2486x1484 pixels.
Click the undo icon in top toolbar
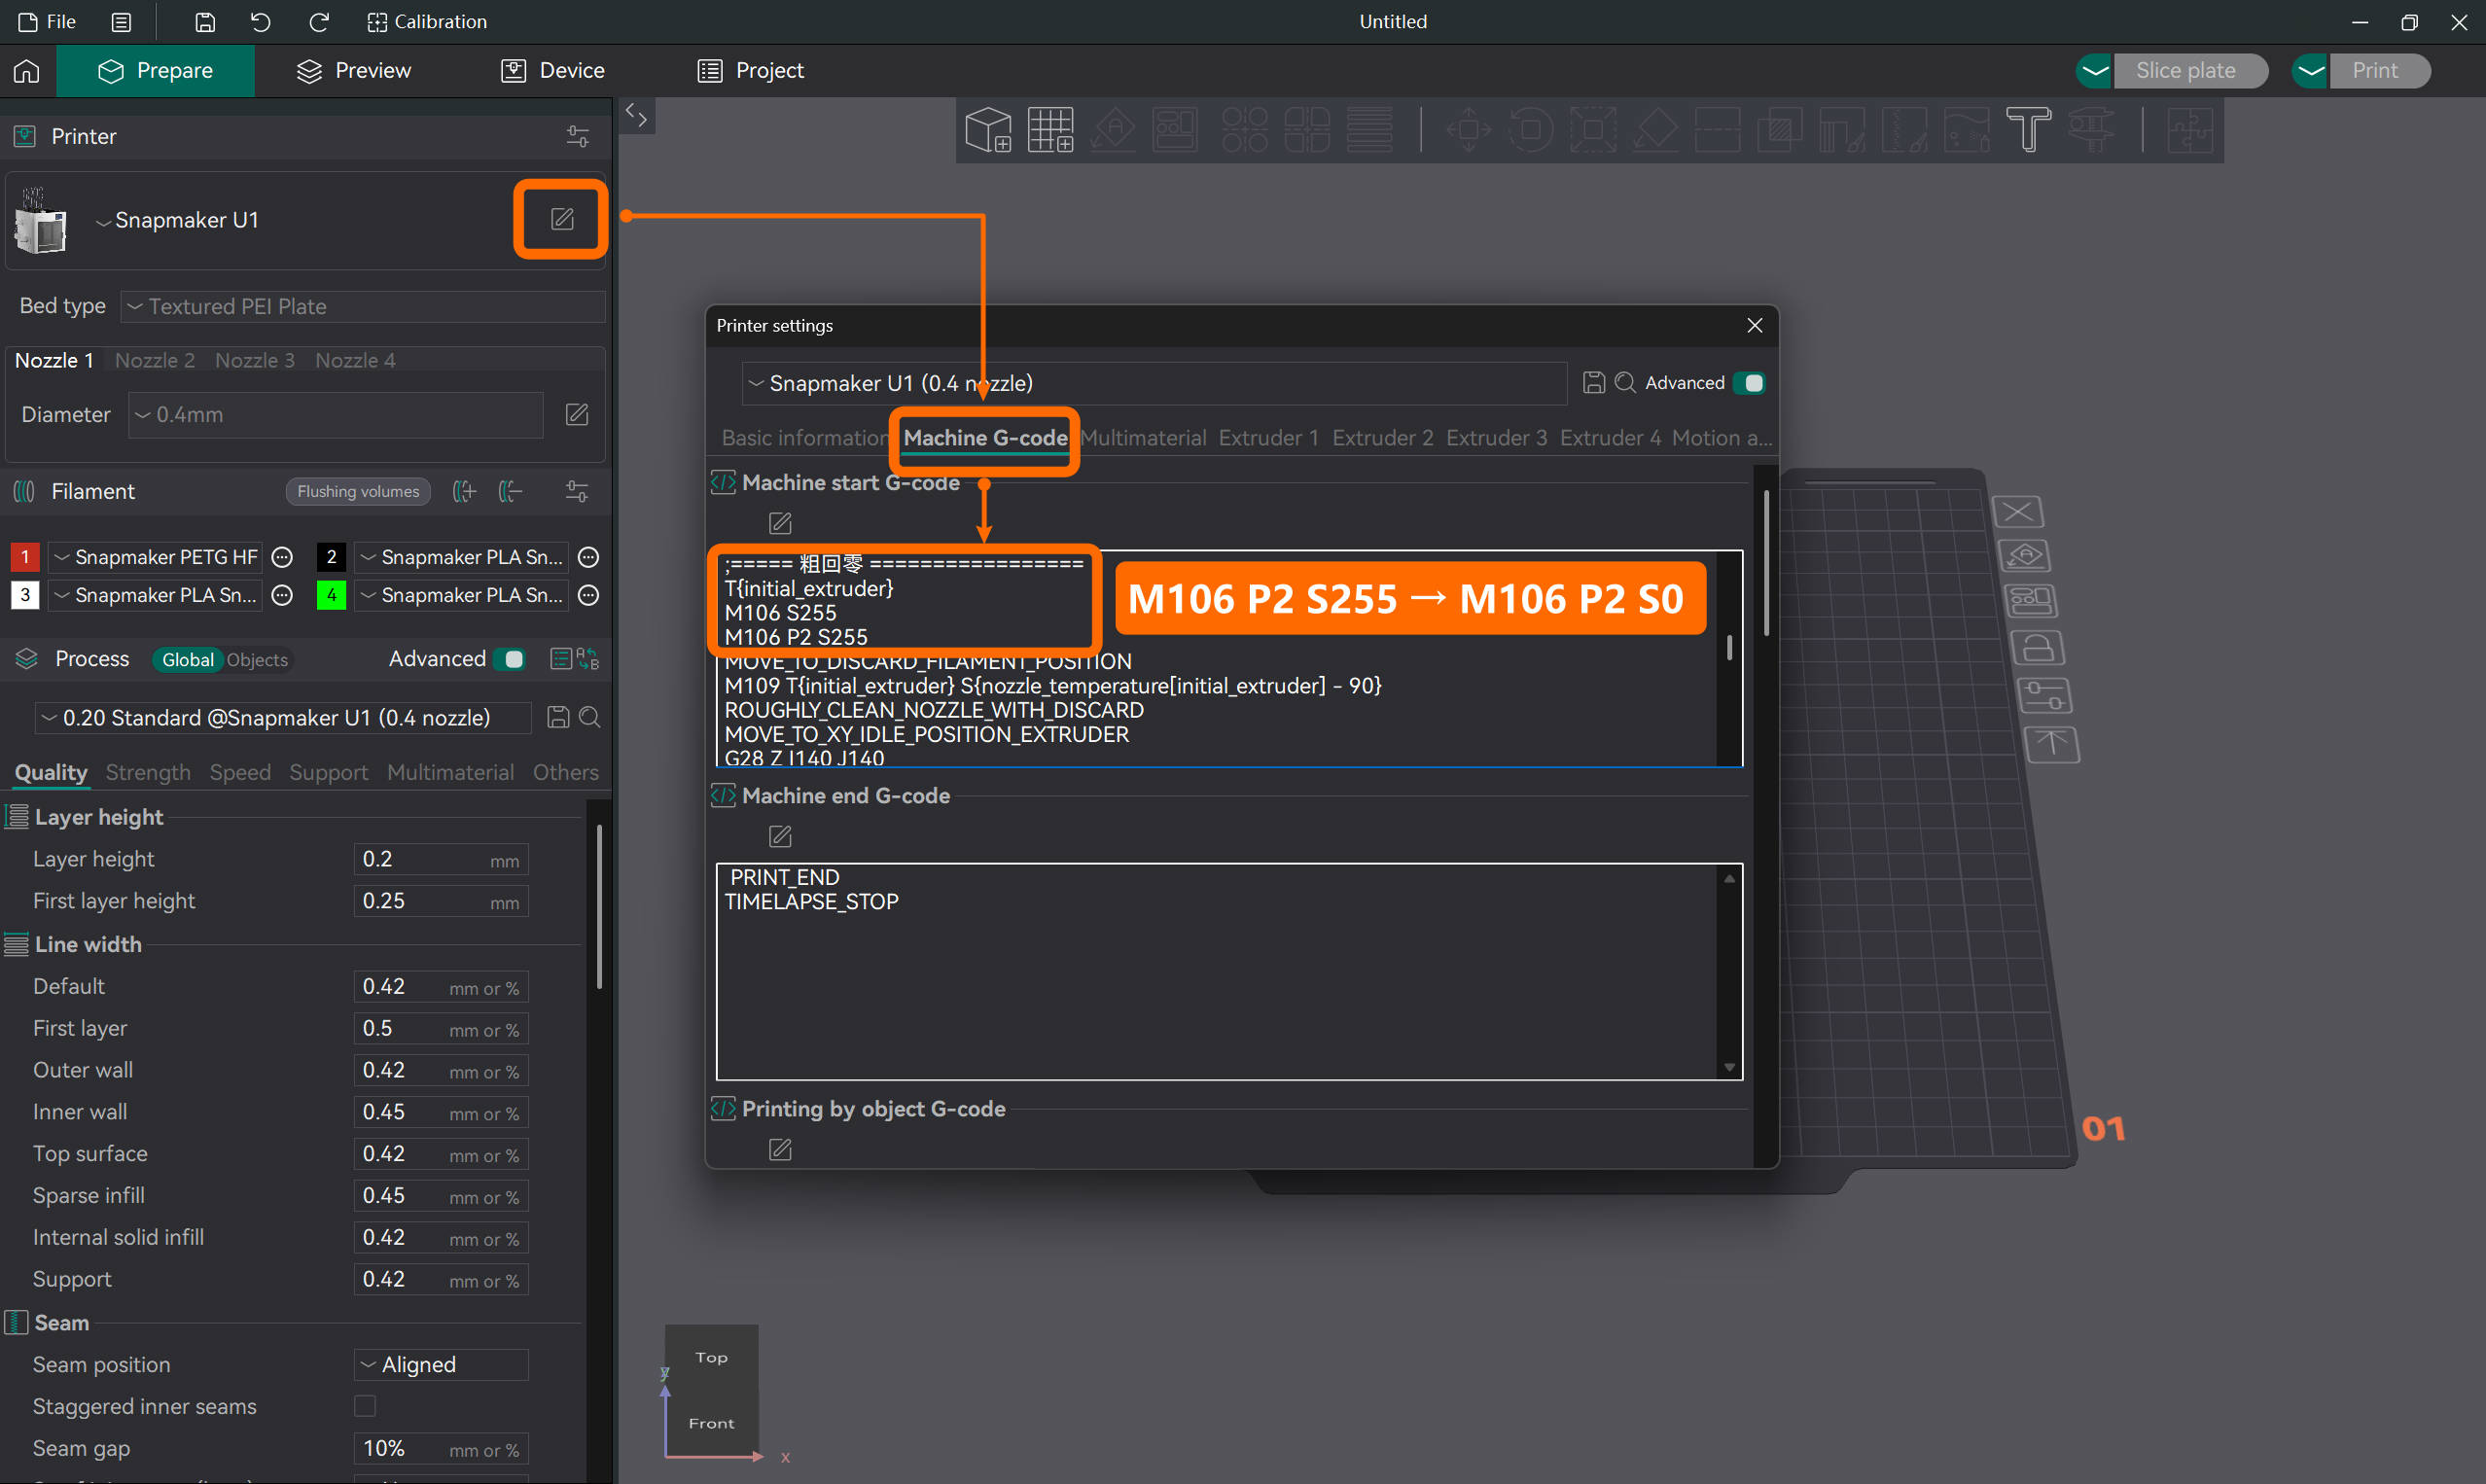point(261,22)
